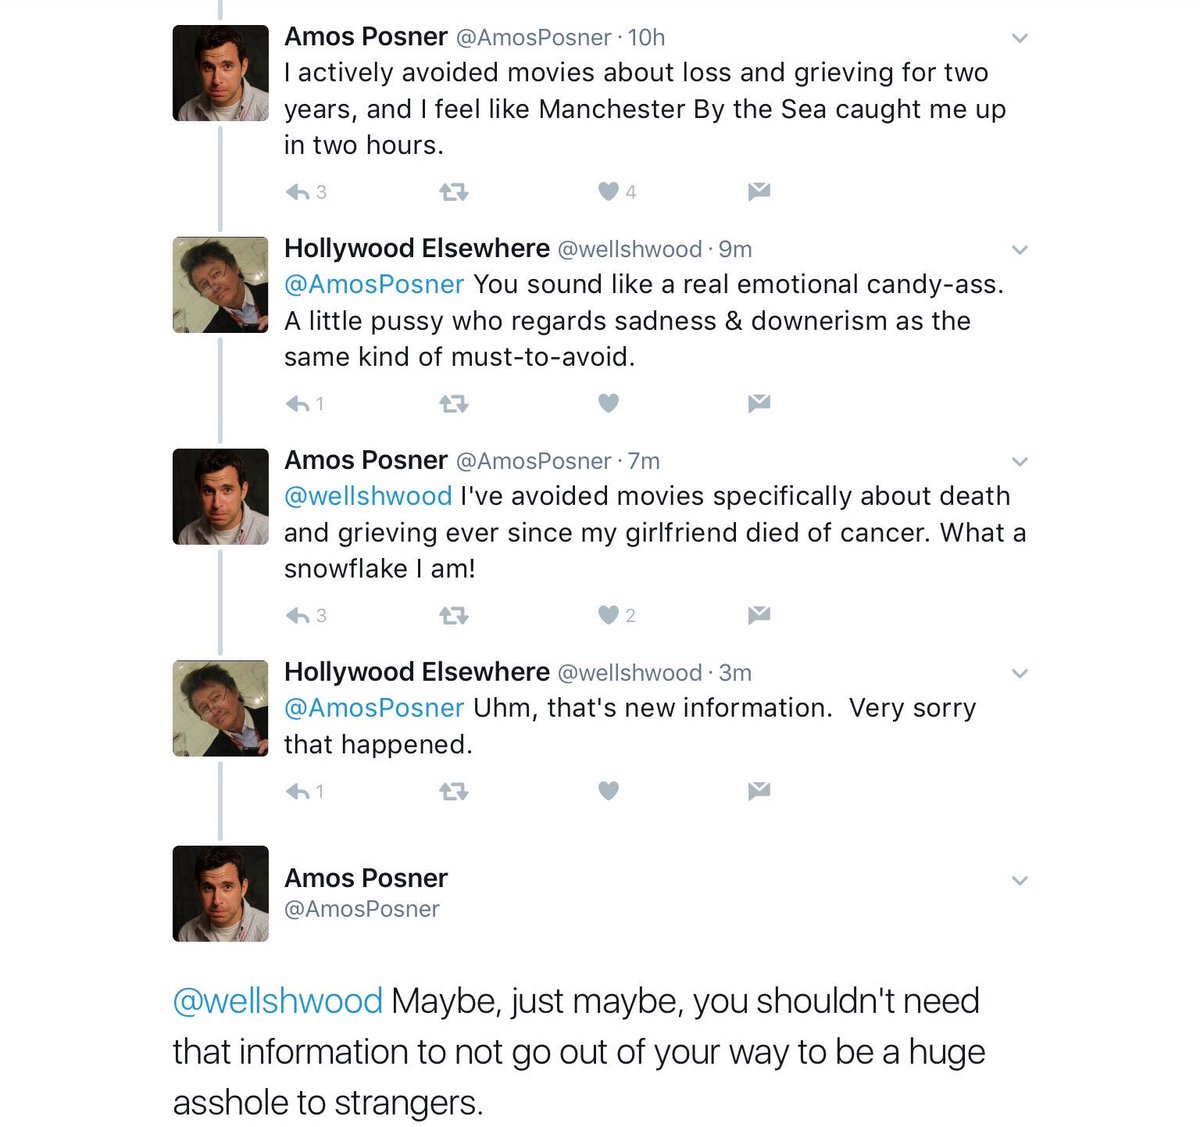Open the Hollywood Elsewhere name on 3m tweet
The height and width of the screenshot is (1127, 1200).
pyautogui.click(x=416, y=672)
